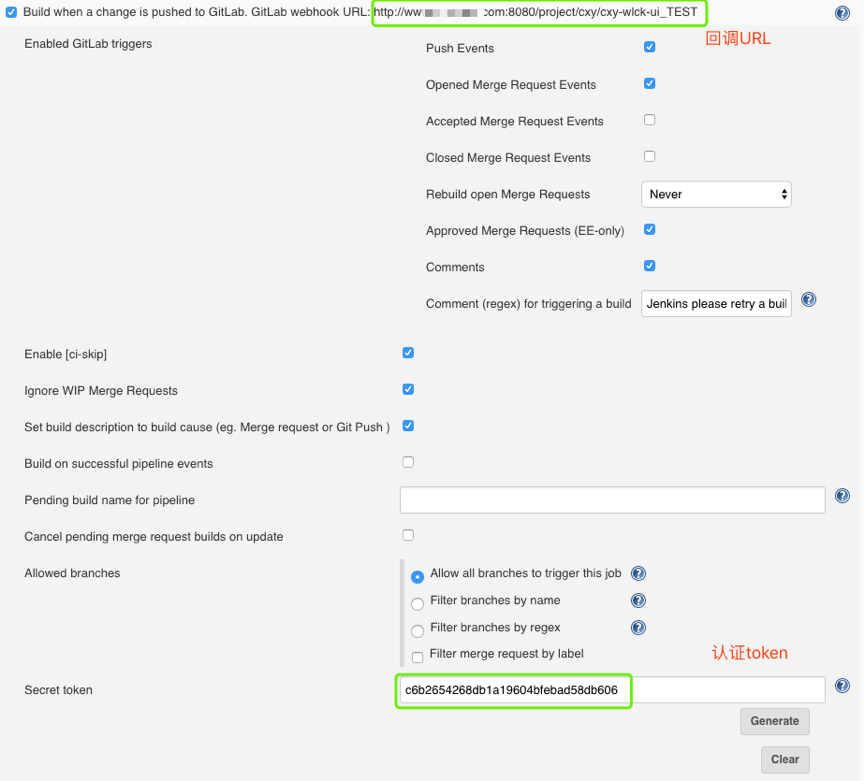Uncheck Build when a change is pushed to GitLab
864x781 pixels.
[12, 13]
